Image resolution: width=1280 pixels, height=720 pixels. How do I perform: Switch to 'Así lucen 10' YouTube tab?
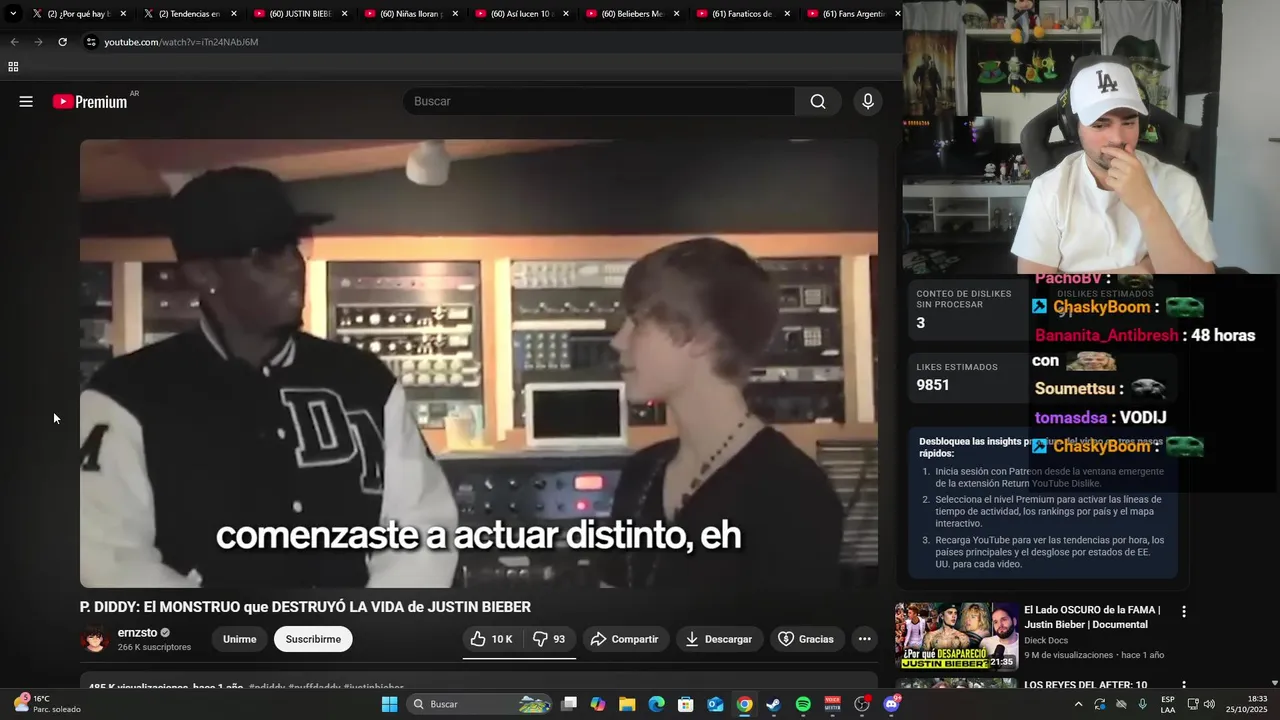[521, 14]
